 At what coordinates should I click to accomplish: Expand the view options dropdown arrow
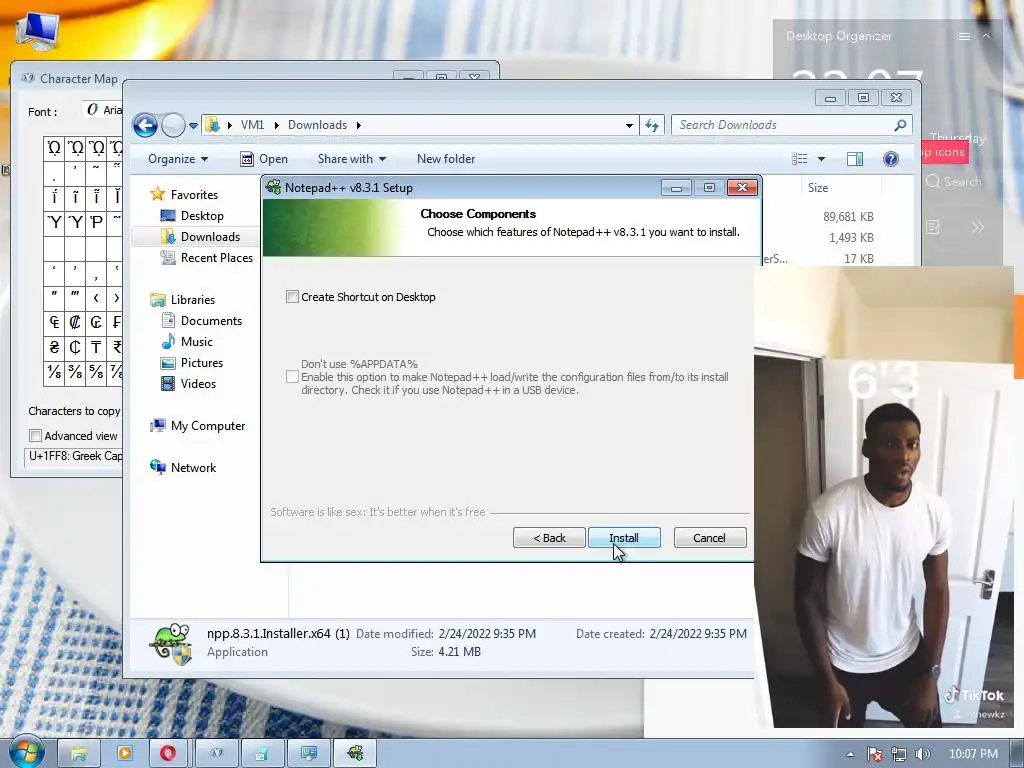pos(822,159)
